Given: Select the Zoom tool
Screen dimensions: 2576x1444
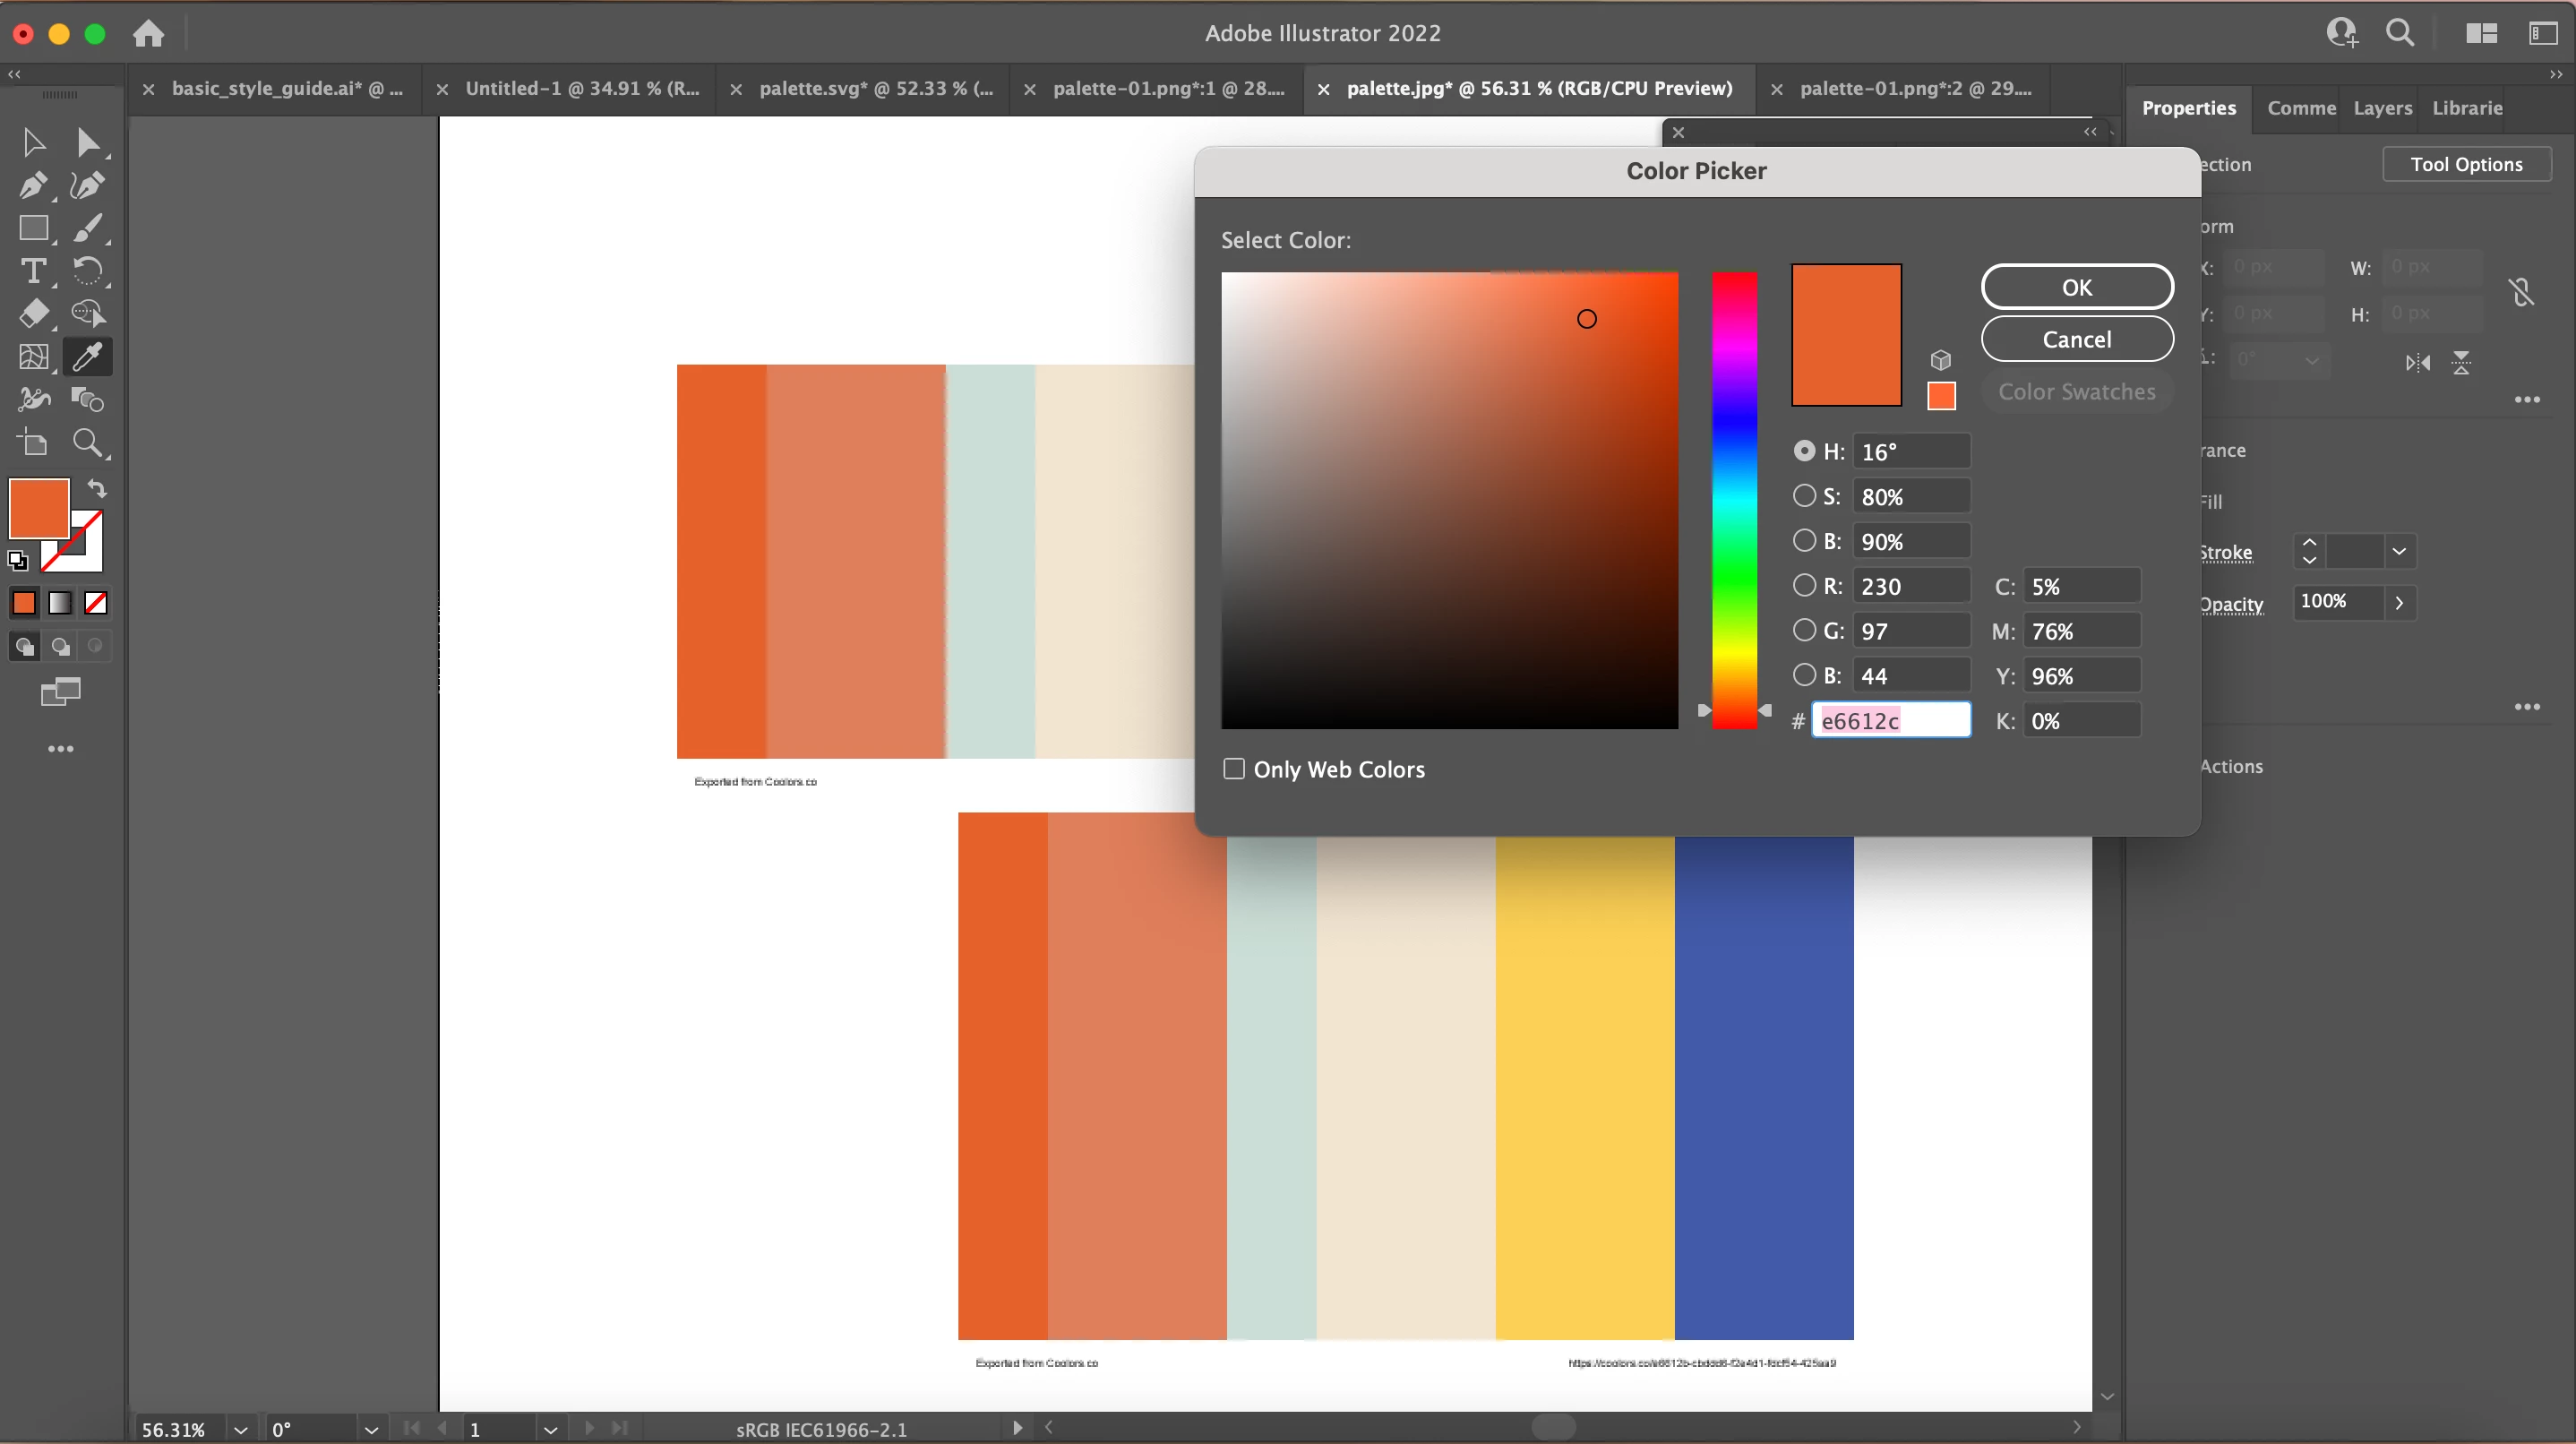Looking at the screenshot, I should pyautogui.click(x=87, y=443).
